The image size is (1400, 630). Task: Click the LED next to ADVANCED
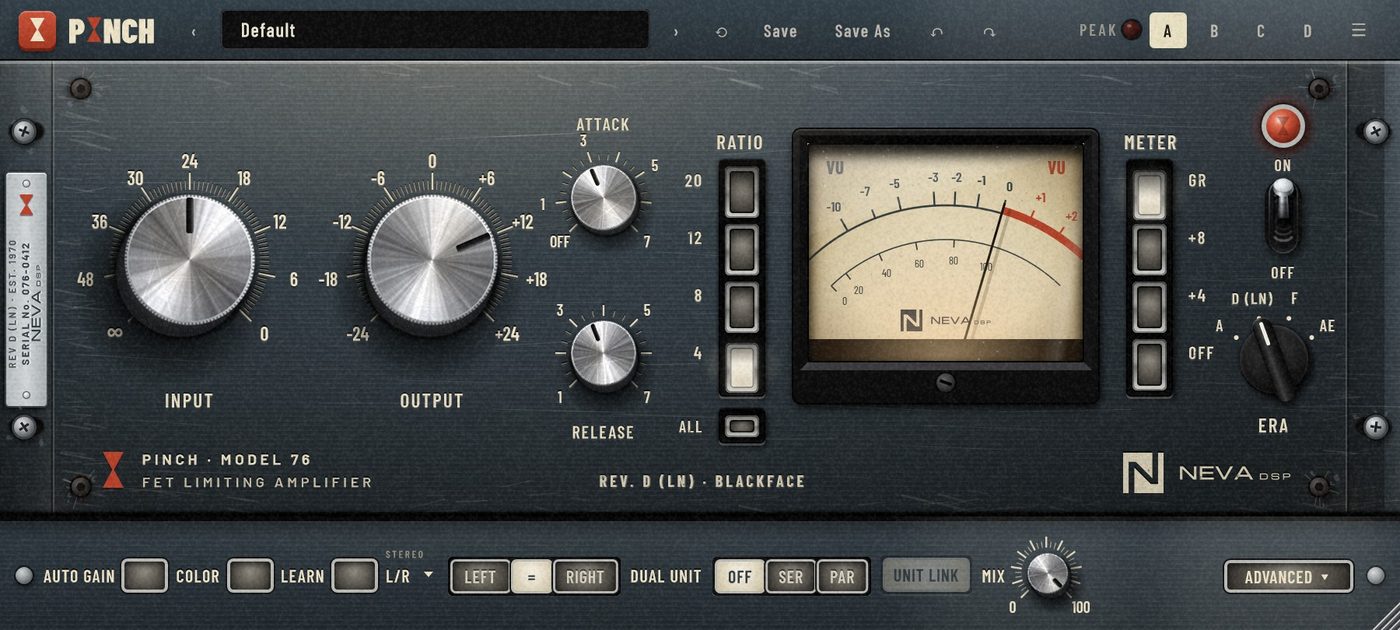click(1376, 575)
